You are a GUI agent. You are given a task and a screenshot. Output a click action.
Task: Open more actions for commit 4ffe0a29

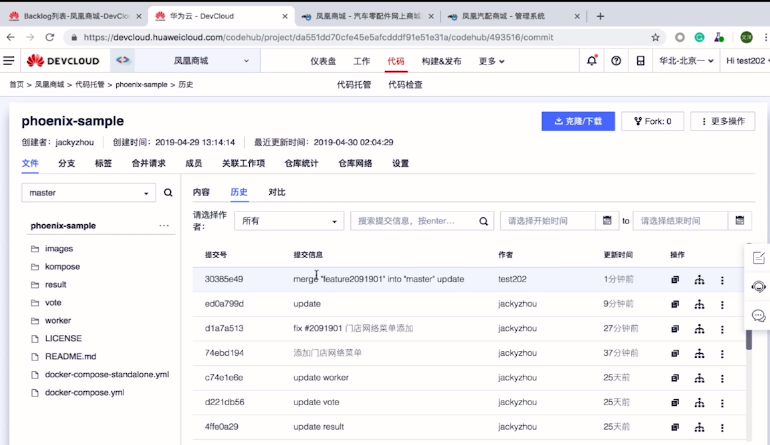pos(722,427)
